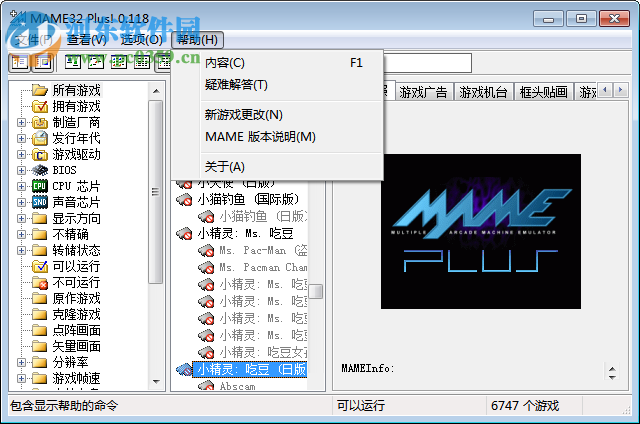Click MAMEInfo up stepper arrow
This screenshot has height=424, width=640.
coord(612,369)
